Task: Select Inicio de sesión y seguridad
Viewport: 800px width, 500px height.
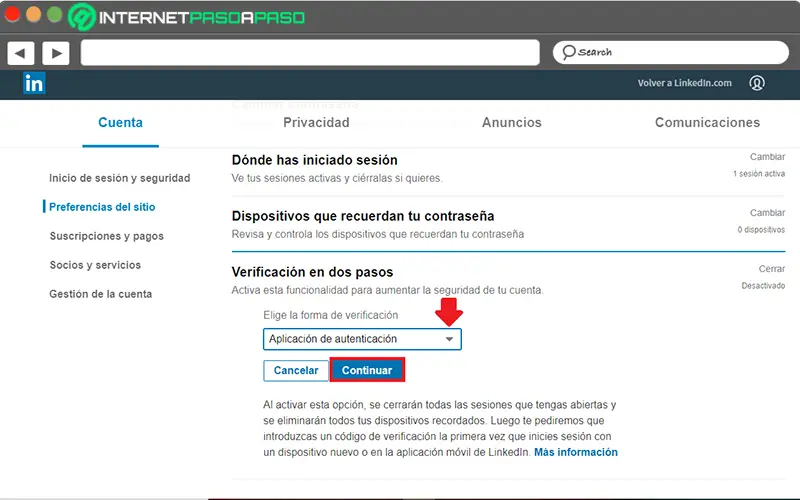Action: point(119,178)
